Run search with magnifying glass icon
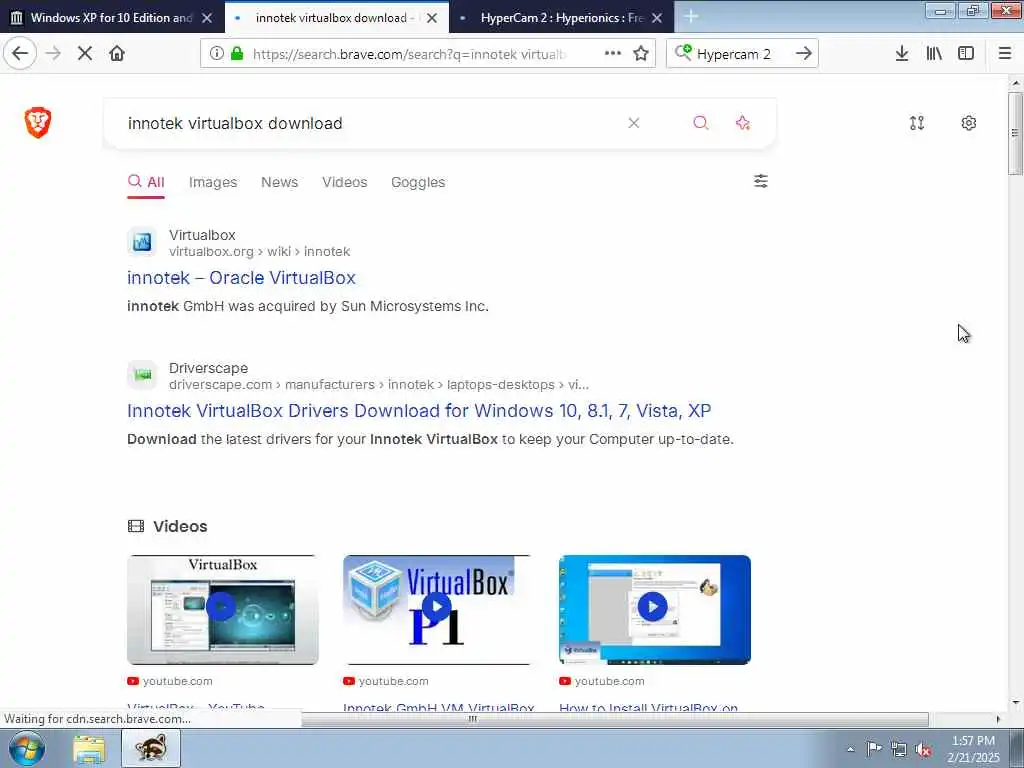Image resolution: width=1024 pixels, height=768 pixels. click(701, 123)
